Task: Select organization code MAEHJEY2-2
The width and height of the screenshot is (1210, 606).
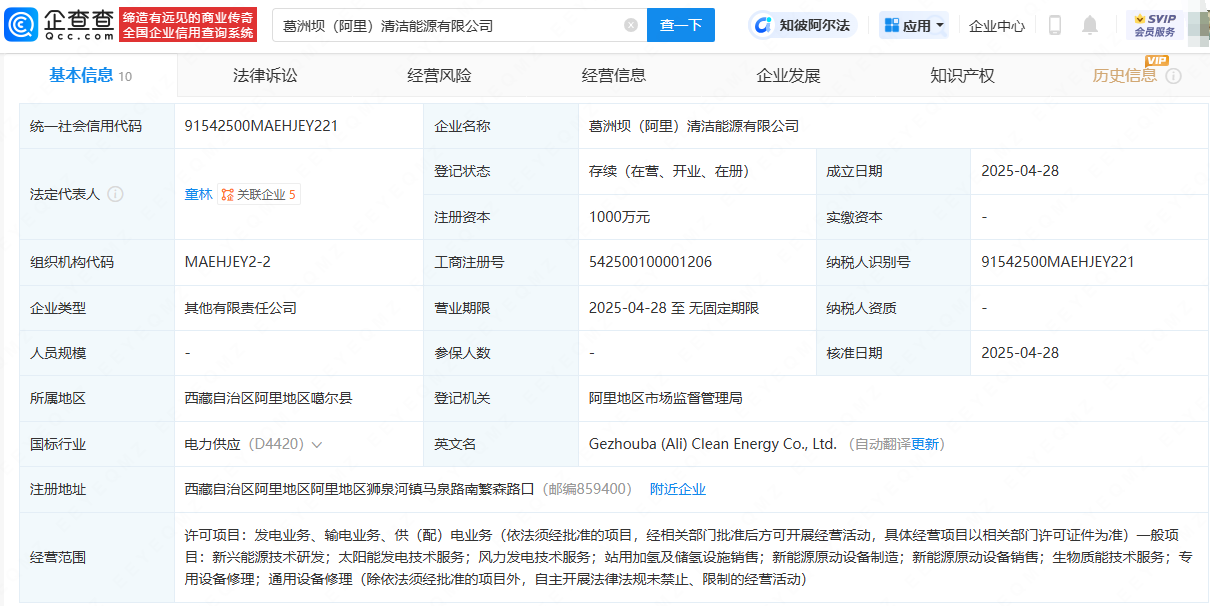Action: (228, 262)
